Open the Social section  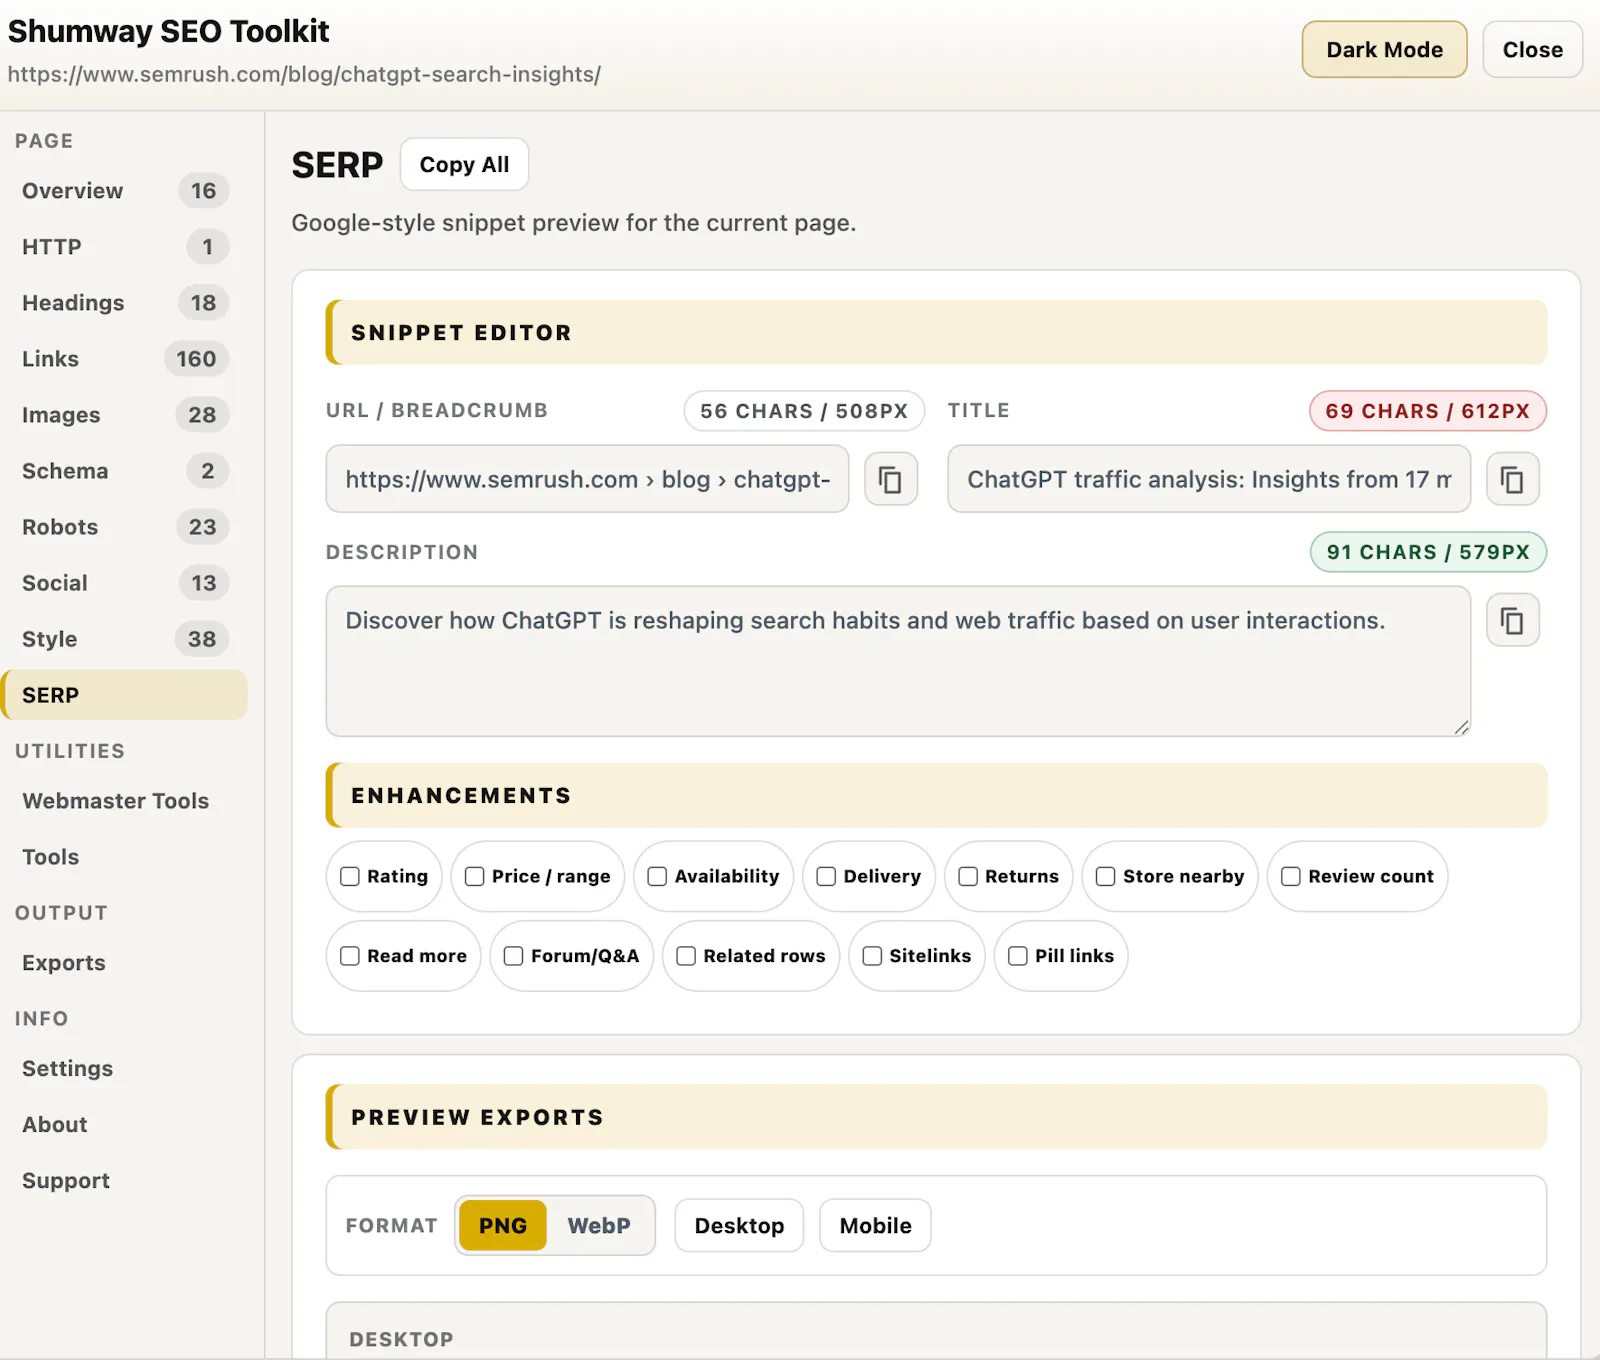pyautogui.click(x=125, y=583)
